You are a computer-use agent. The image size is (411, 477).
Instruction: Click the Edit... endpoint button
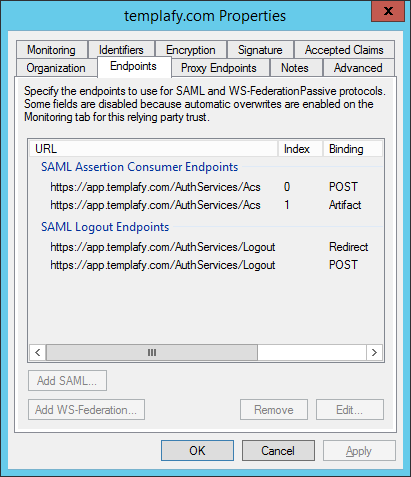(350, 409)
